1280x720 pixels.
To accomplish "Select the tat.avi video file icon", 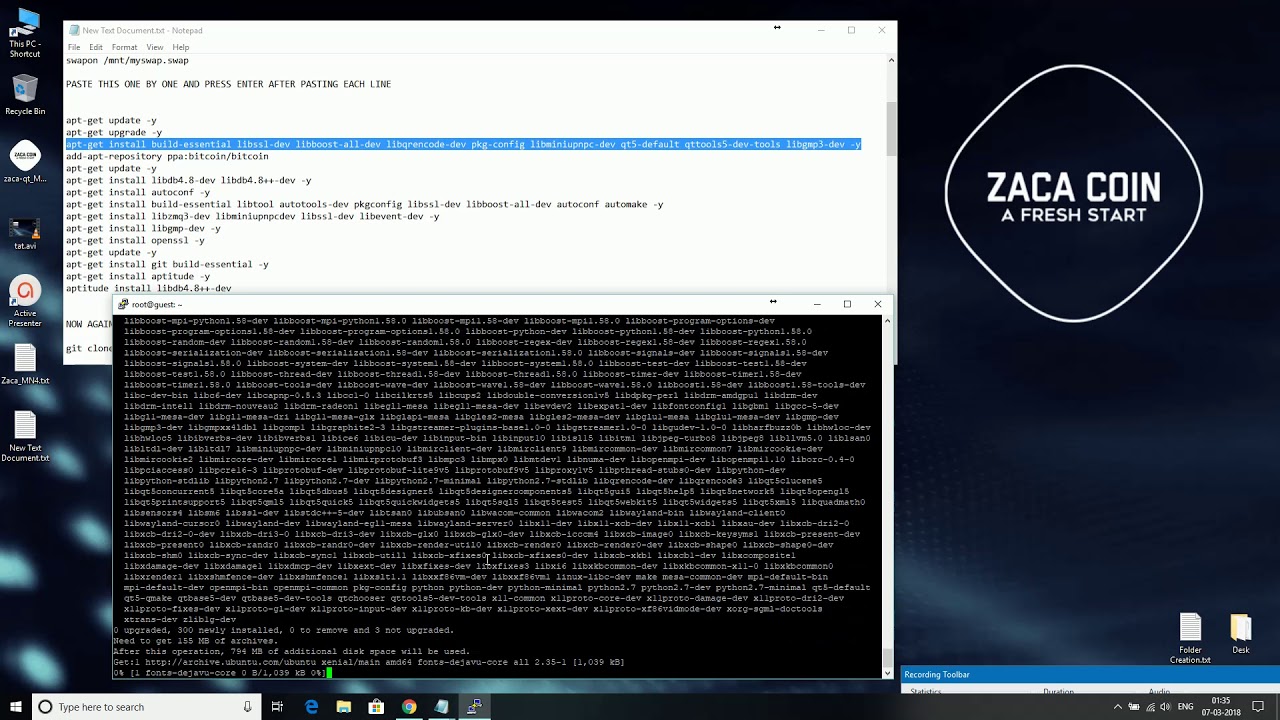I will point(25,233).
